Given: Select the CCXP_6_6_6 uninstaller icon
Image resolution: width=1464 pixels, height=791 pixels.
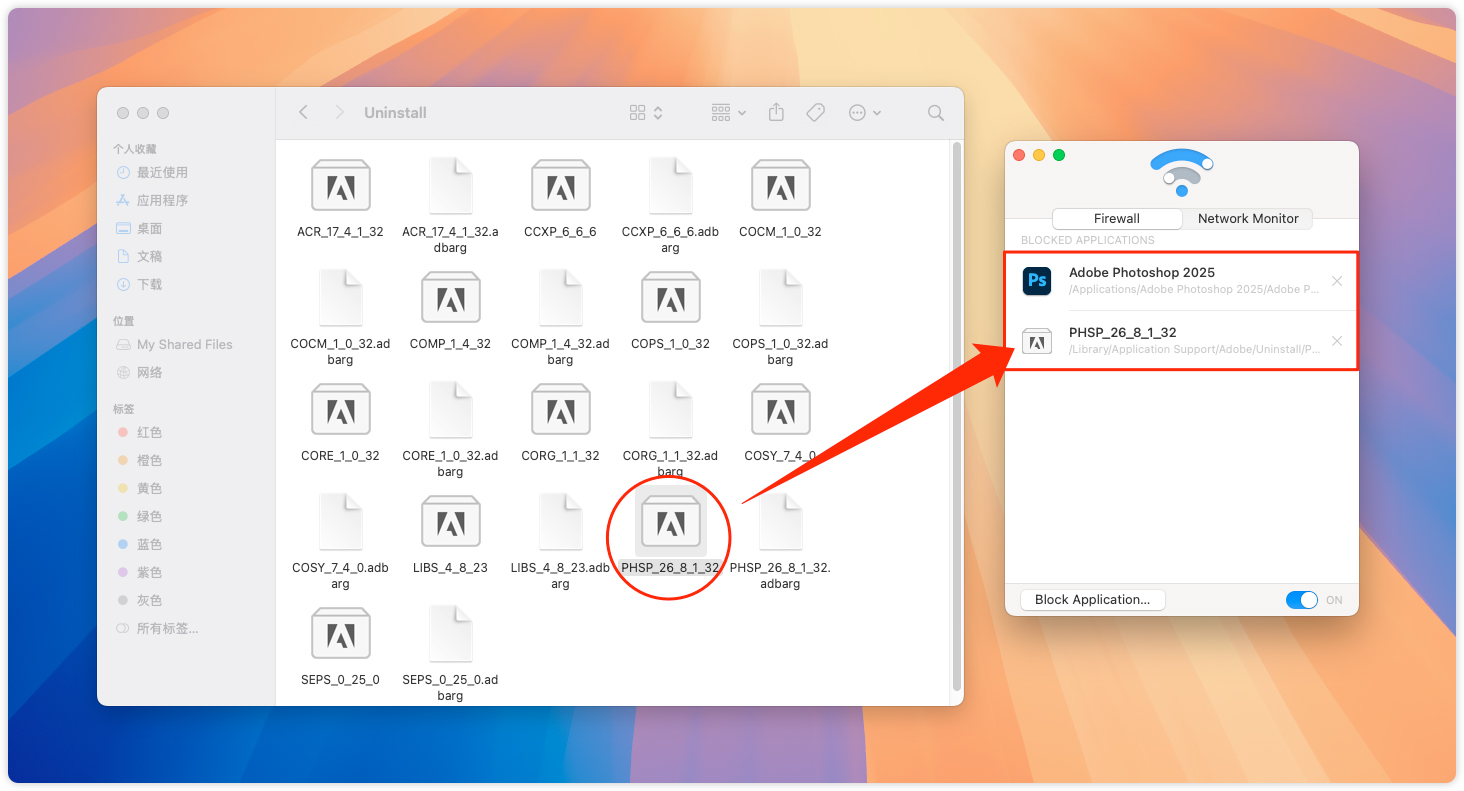Looking at the screenshot, I should 560,186.
